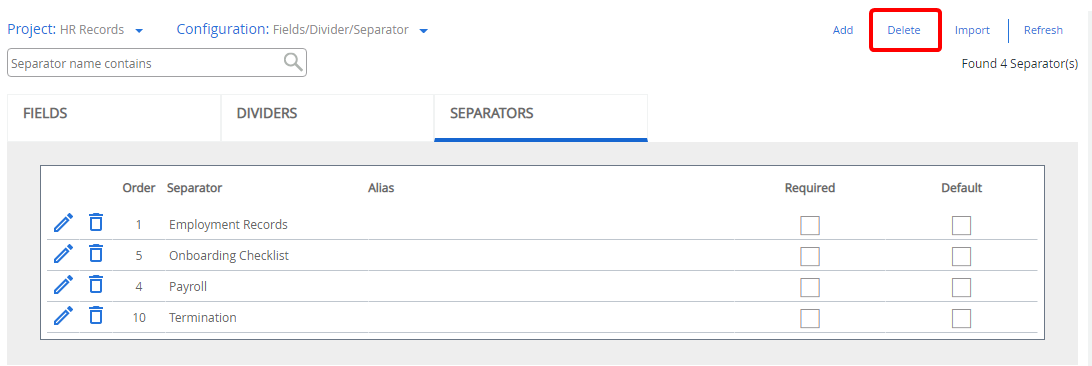This screenshot has width=1092, height=366.
Task: Tick Required checkbox for Termination
Action: 810,318
